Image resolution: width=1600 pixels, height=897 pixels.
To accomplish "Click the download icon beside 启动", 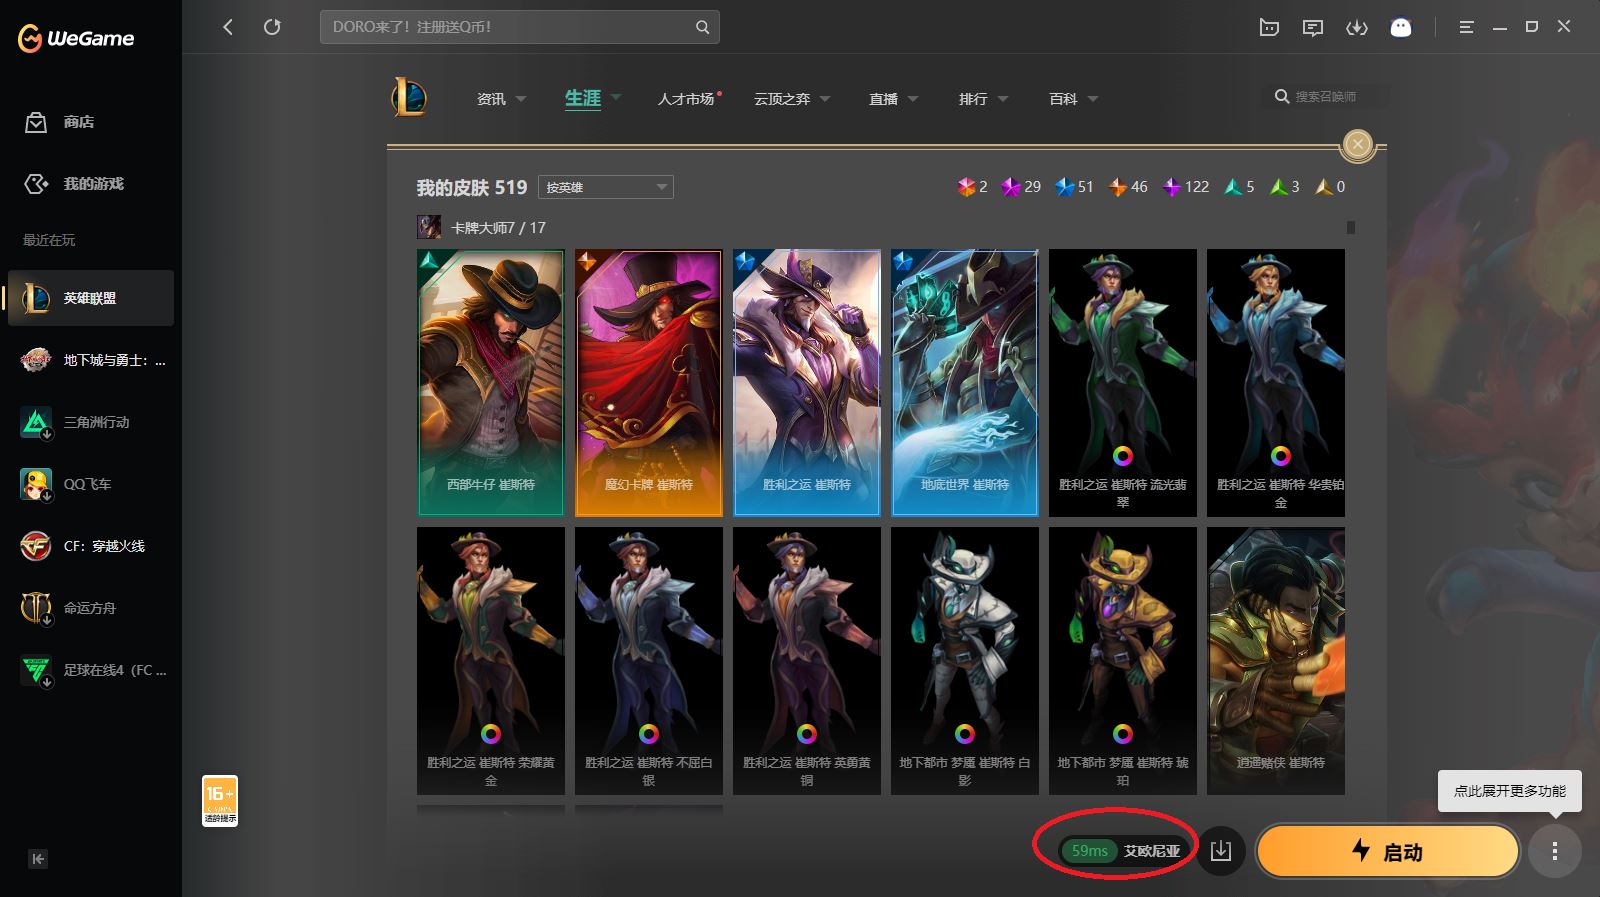I will point(1221,851).
